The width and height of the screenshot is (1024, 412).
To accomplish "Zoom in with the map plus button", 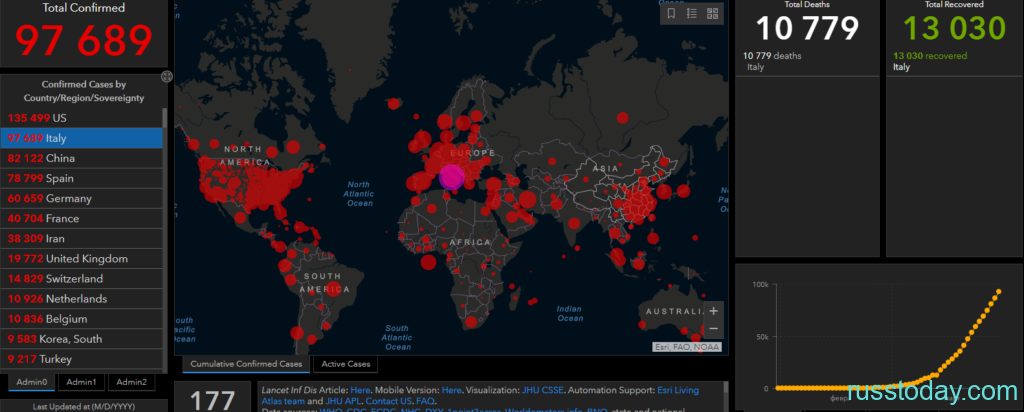I will pos(713,311).
